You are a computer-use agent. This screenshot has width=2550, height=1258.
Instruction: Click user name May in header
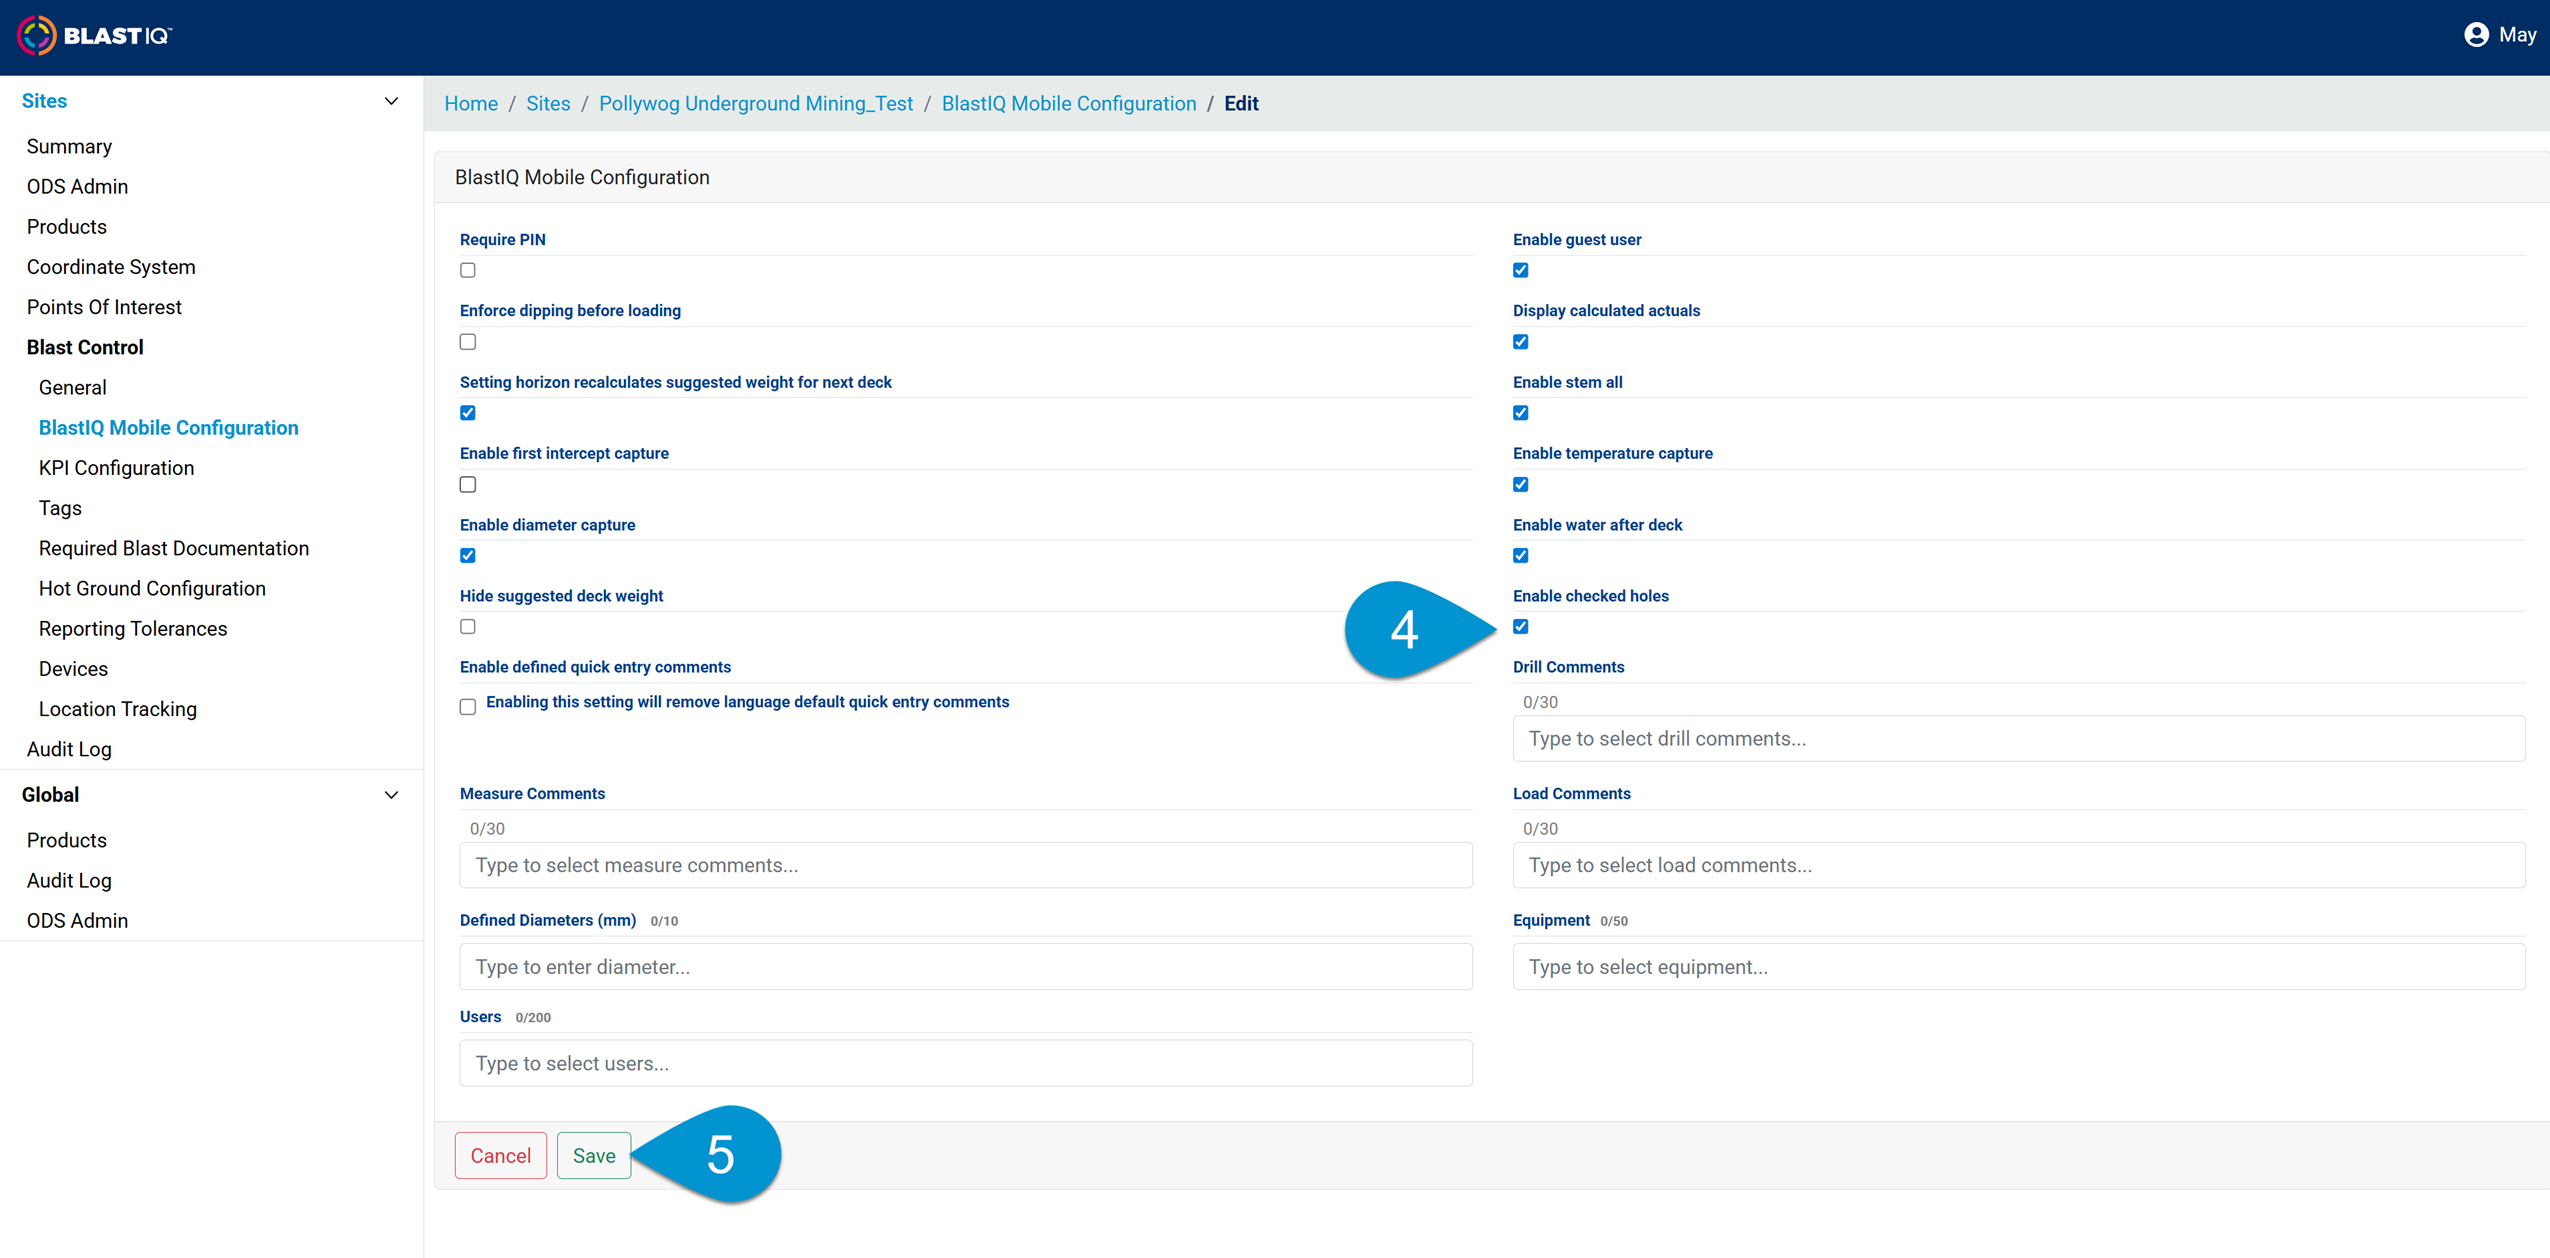(x=2517, y=35)
